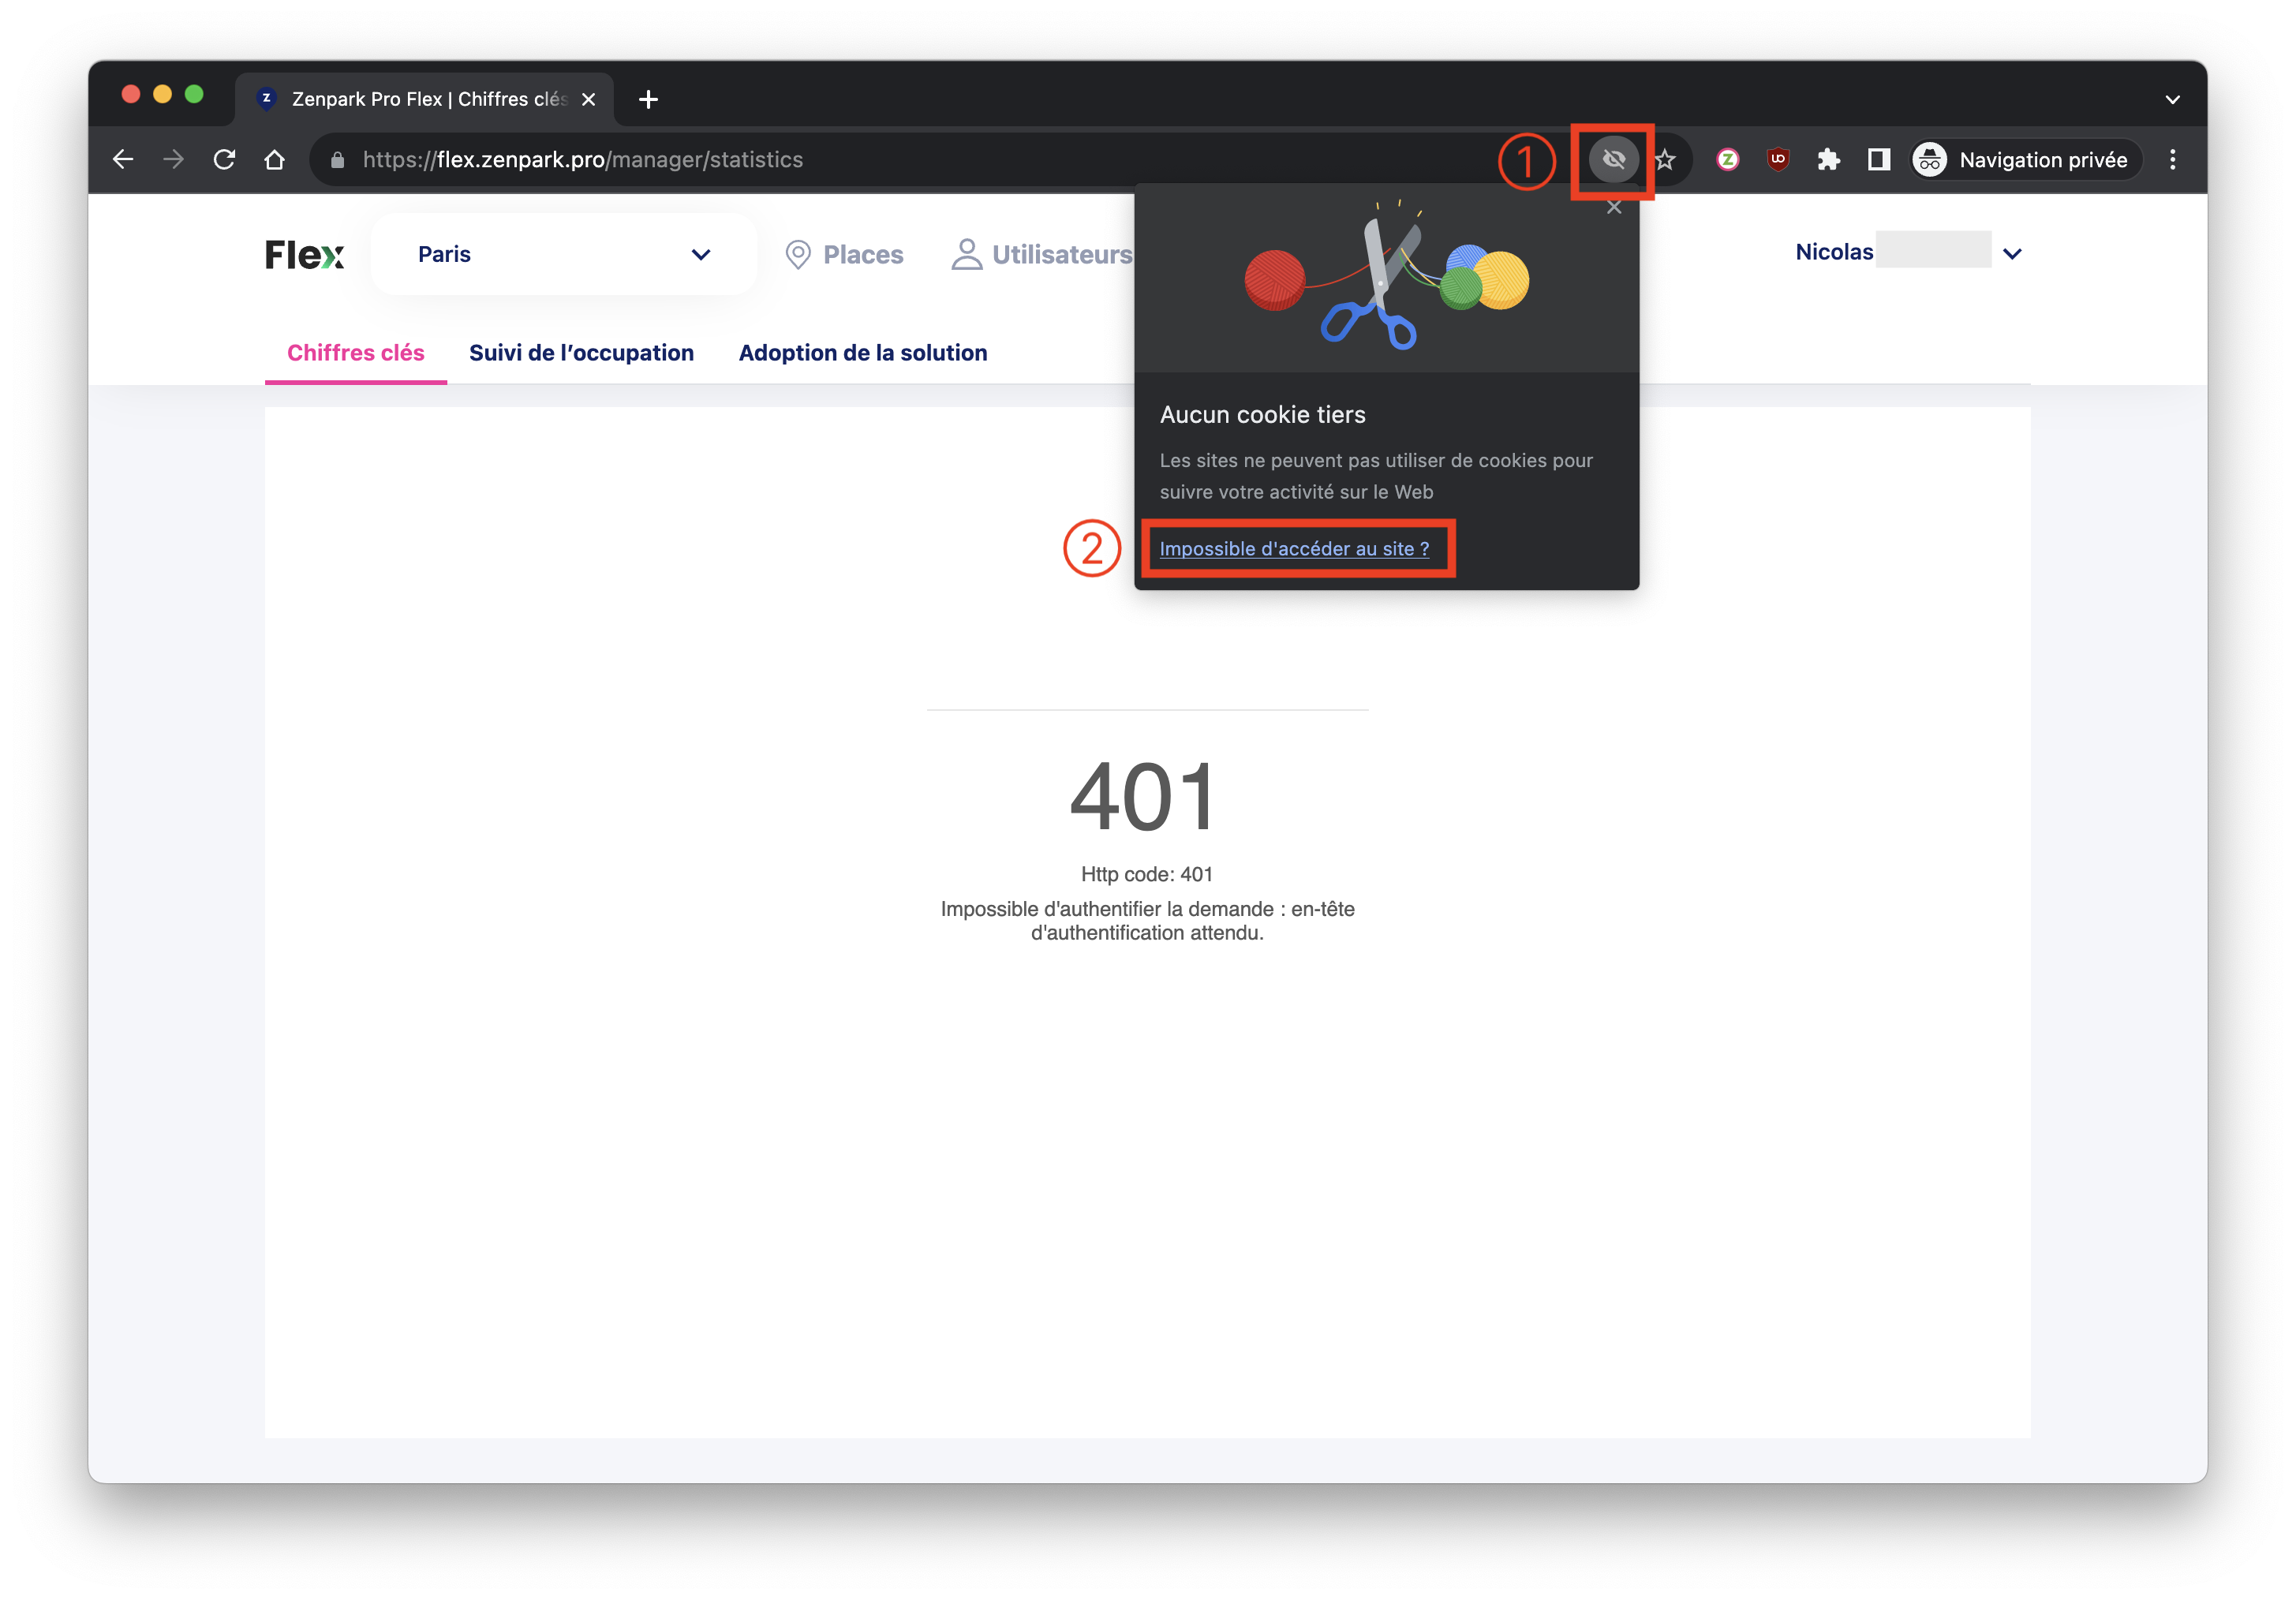Open the uBlock Origin extension icon
Screen dimensions: 2296x1600
[1778, 160]
